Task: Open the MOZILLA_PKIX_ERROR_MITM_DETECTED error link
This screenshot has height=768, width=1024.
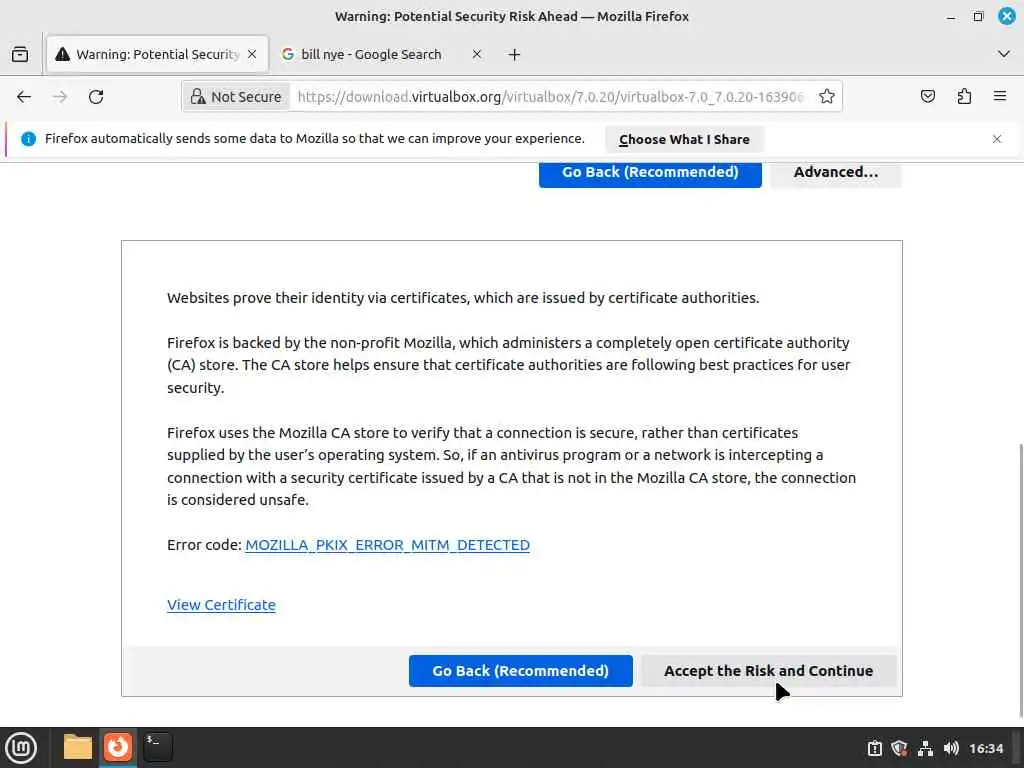Action: click(387, 545)
